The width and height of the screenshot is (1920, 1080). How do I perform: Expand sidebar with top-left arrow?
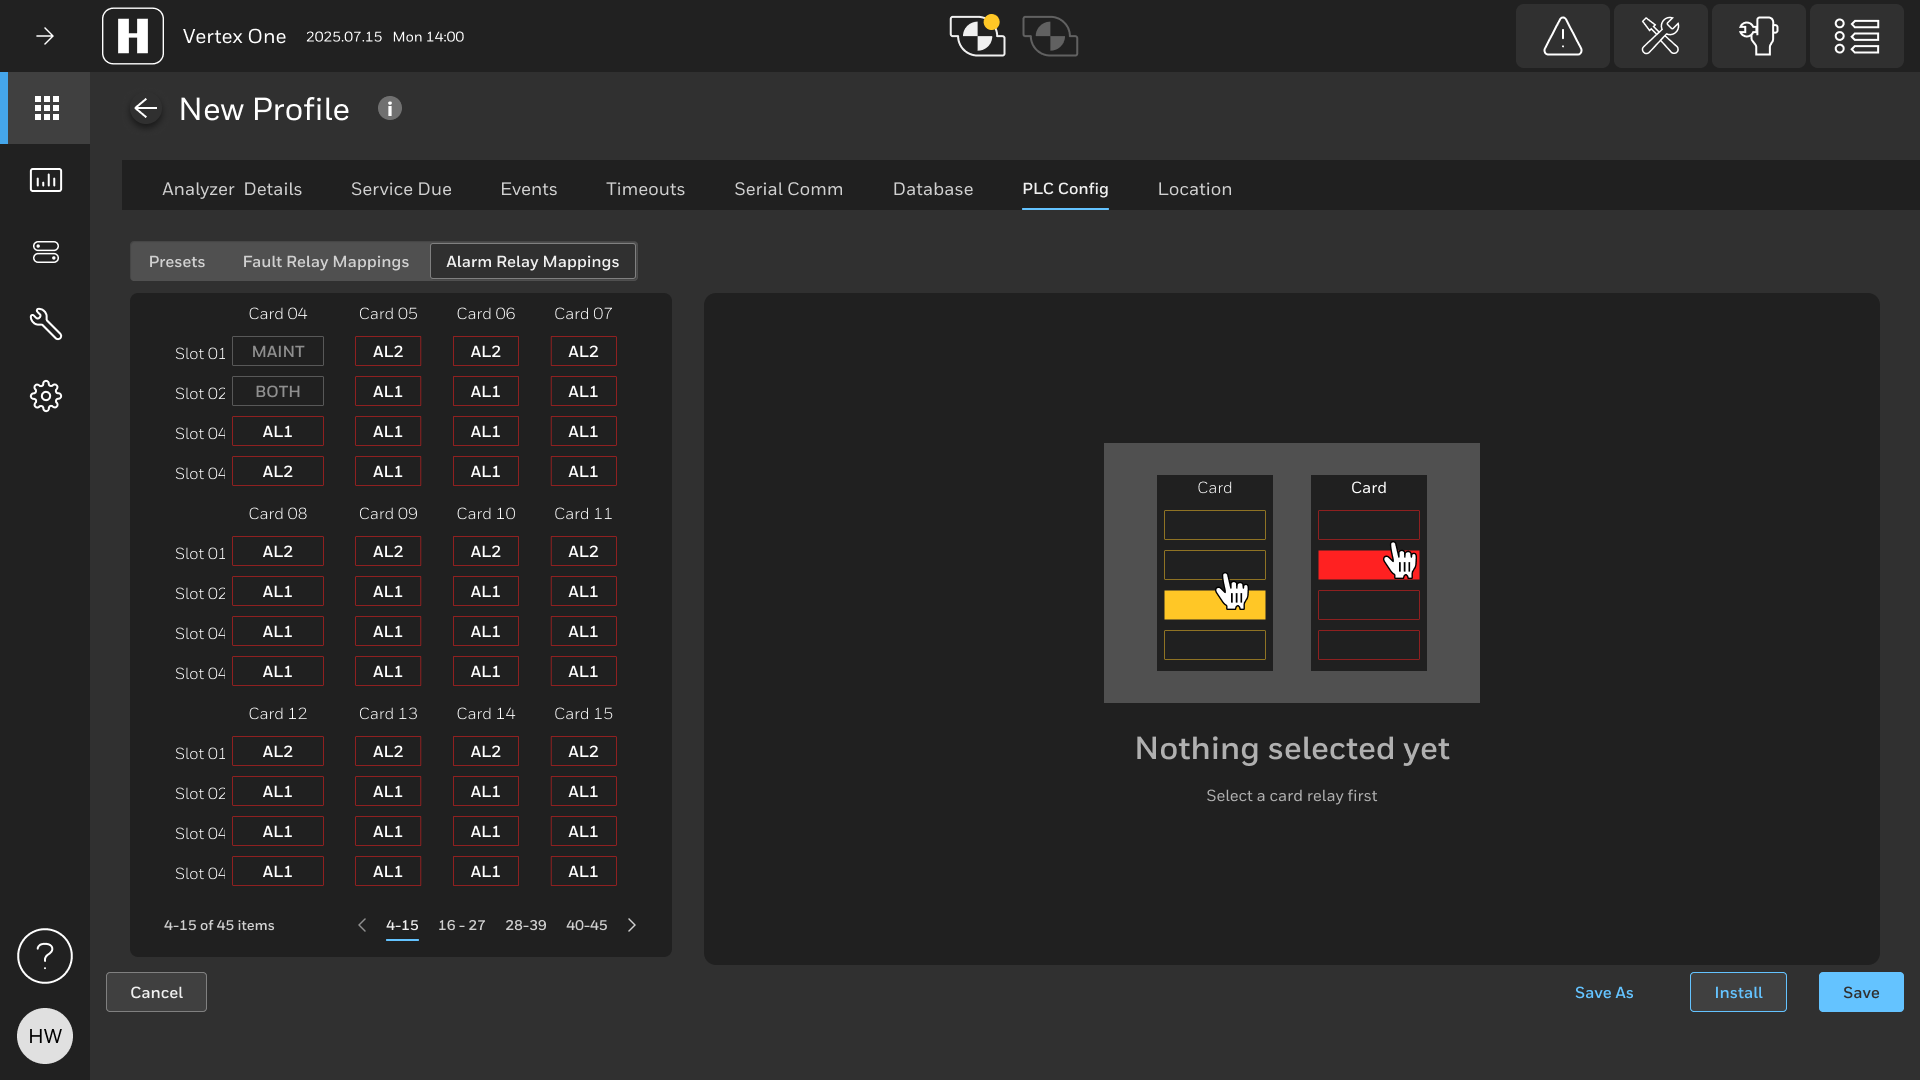(x=45, y=37)
